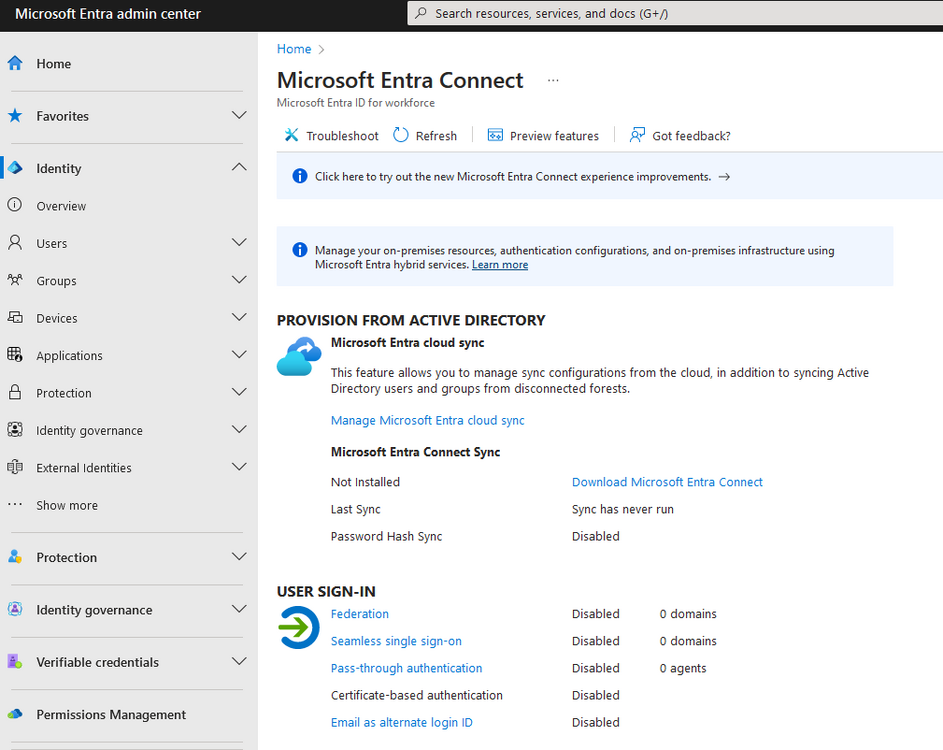Click the Got feedback person icon
This screenshot has width=943, height=750.
(x=637, y=135)
